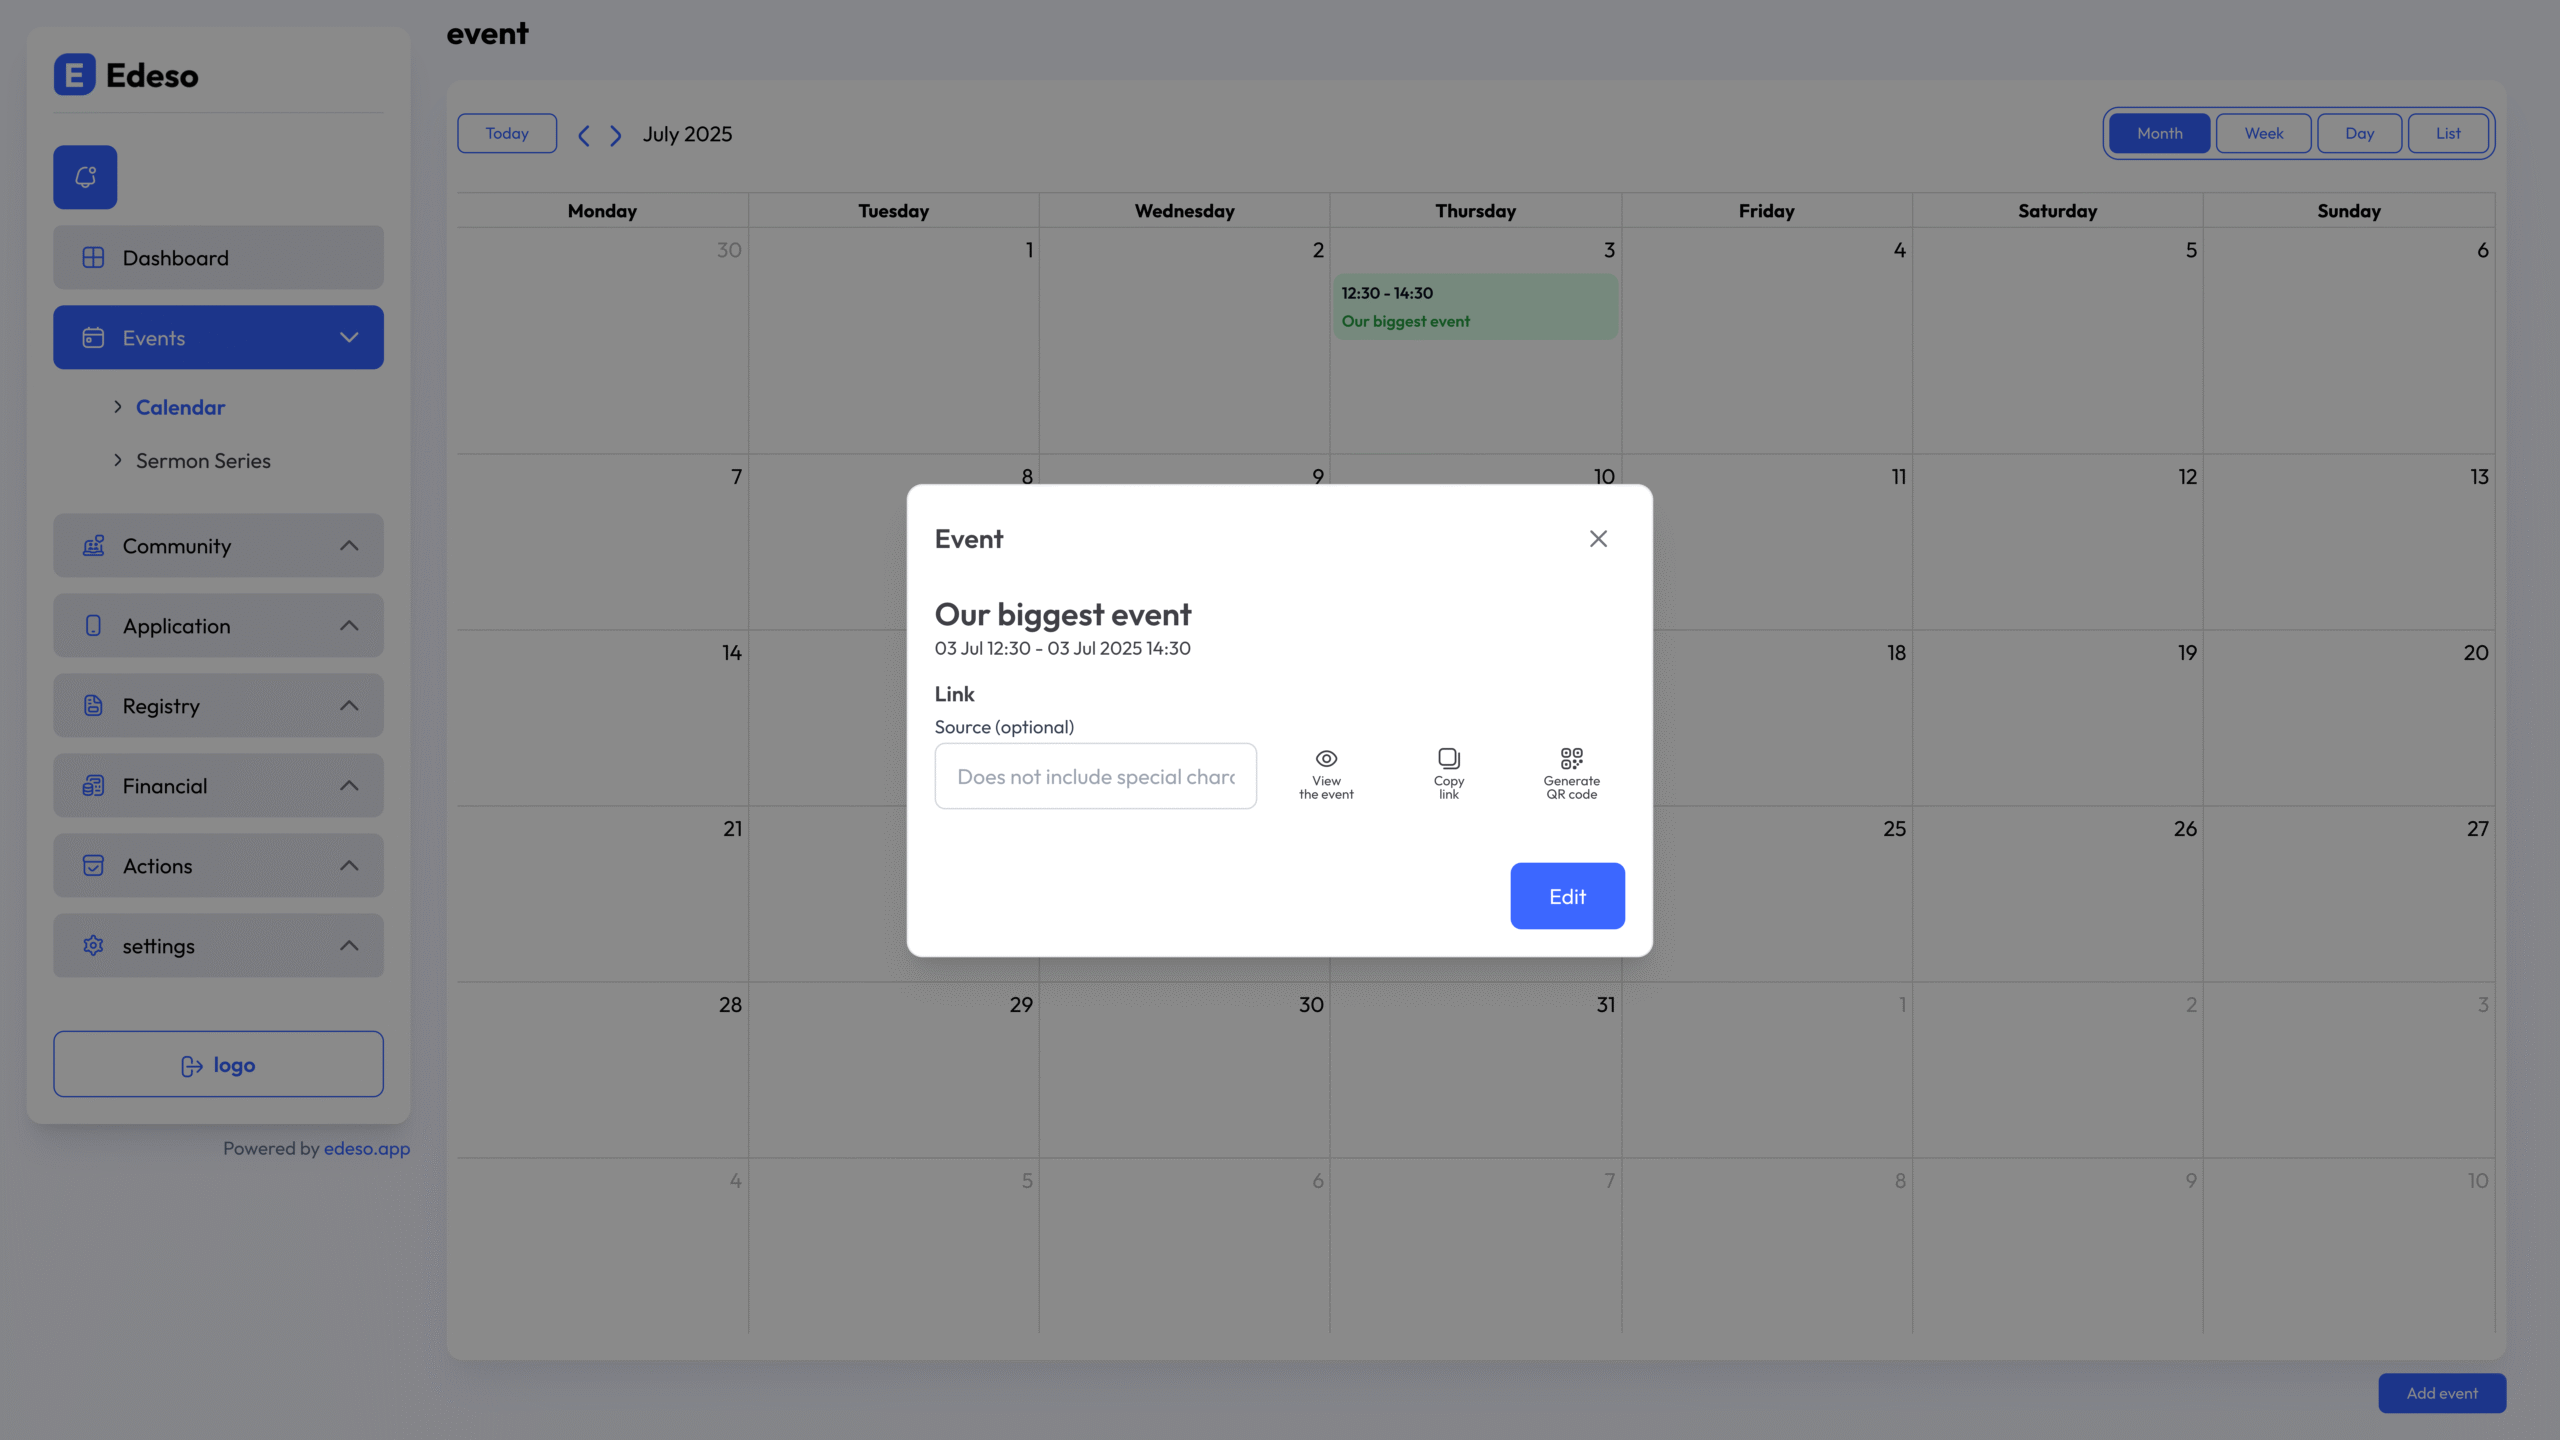Select Day calendar view
Viewport: 2560px width, 1440px height.
(2359, 134)
